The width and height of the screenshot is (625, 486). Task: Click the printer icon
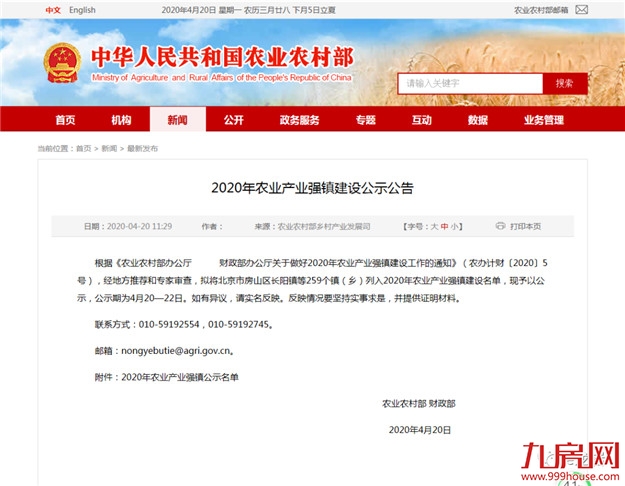[500, 226]
